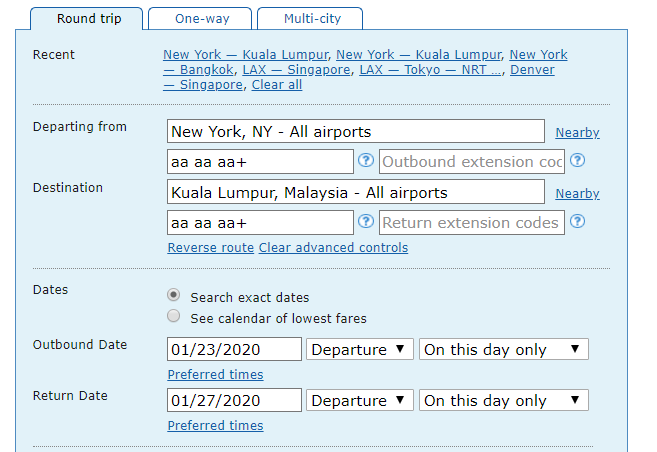The image size is (657, 452).
Task: Open help for return extension codes
Action: [577, 221]
